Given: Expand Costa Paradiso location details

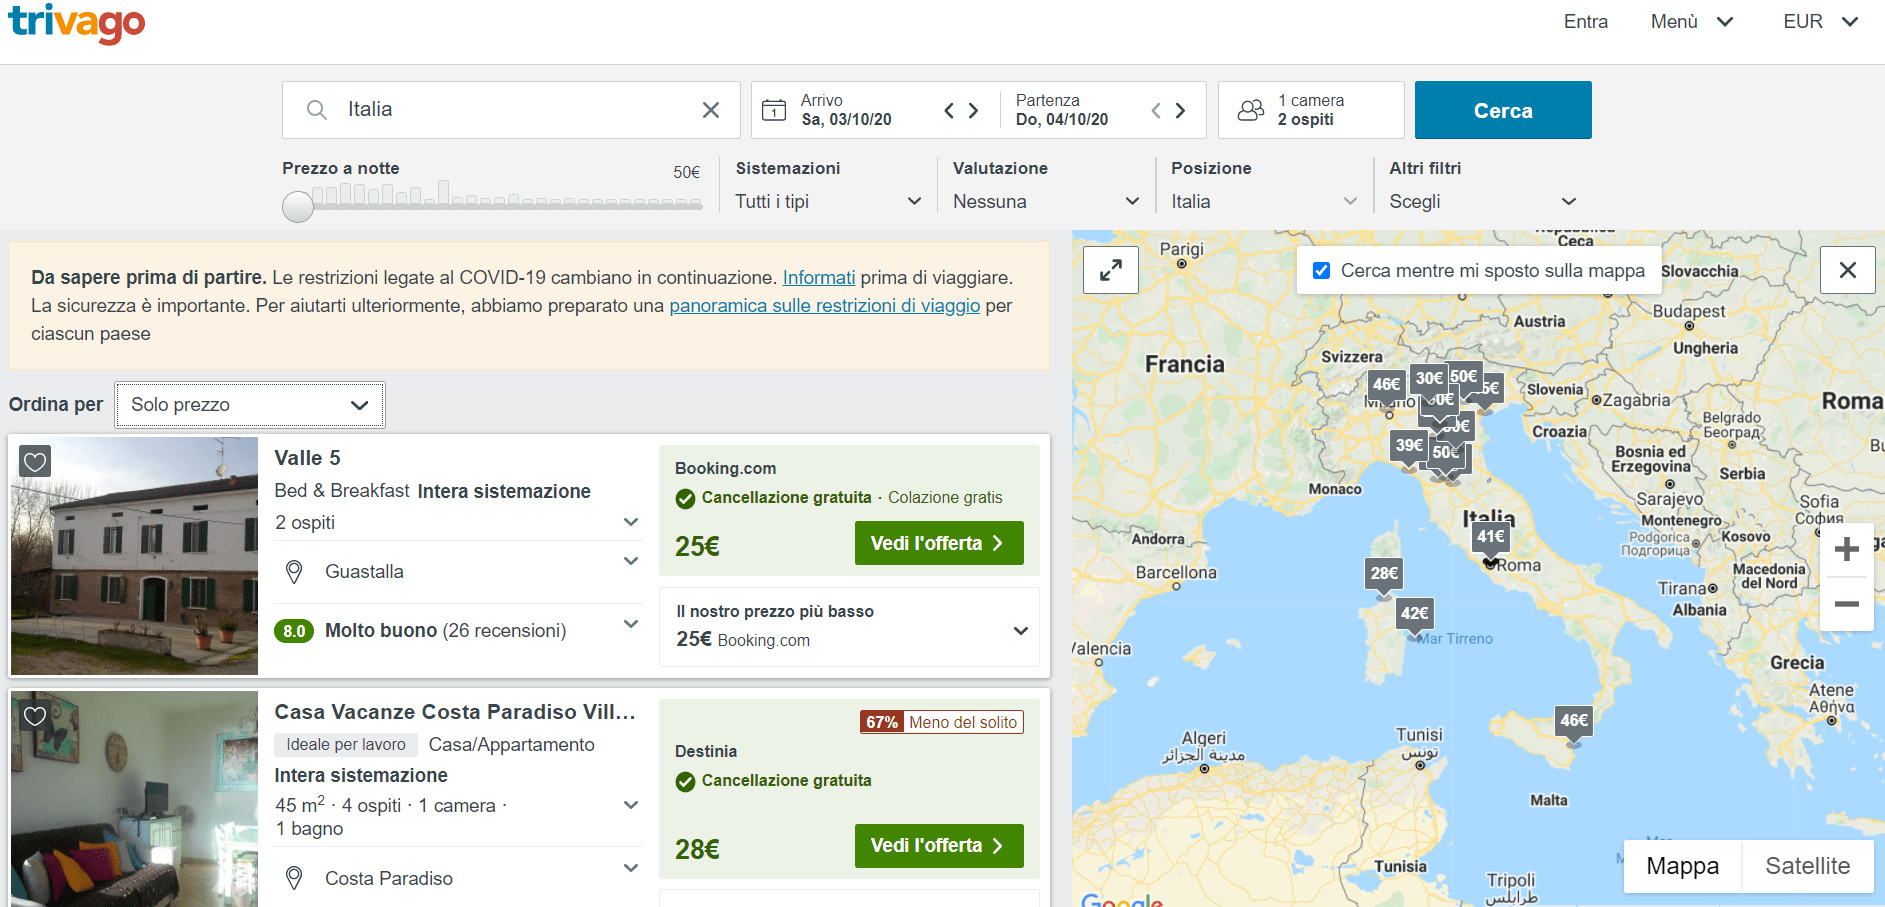Looking at the screenshot, I should 631,868.
